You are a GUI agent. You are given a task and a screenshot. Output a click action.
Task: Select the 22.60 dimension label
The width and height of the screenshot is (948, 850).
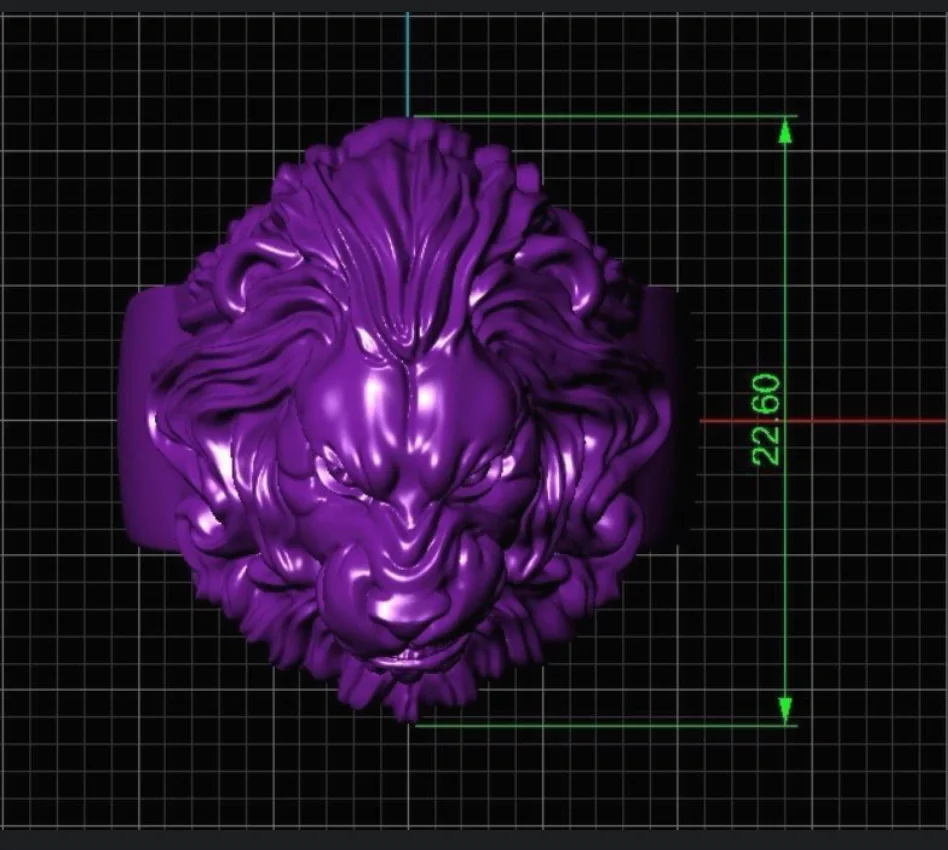coord(767,420)
